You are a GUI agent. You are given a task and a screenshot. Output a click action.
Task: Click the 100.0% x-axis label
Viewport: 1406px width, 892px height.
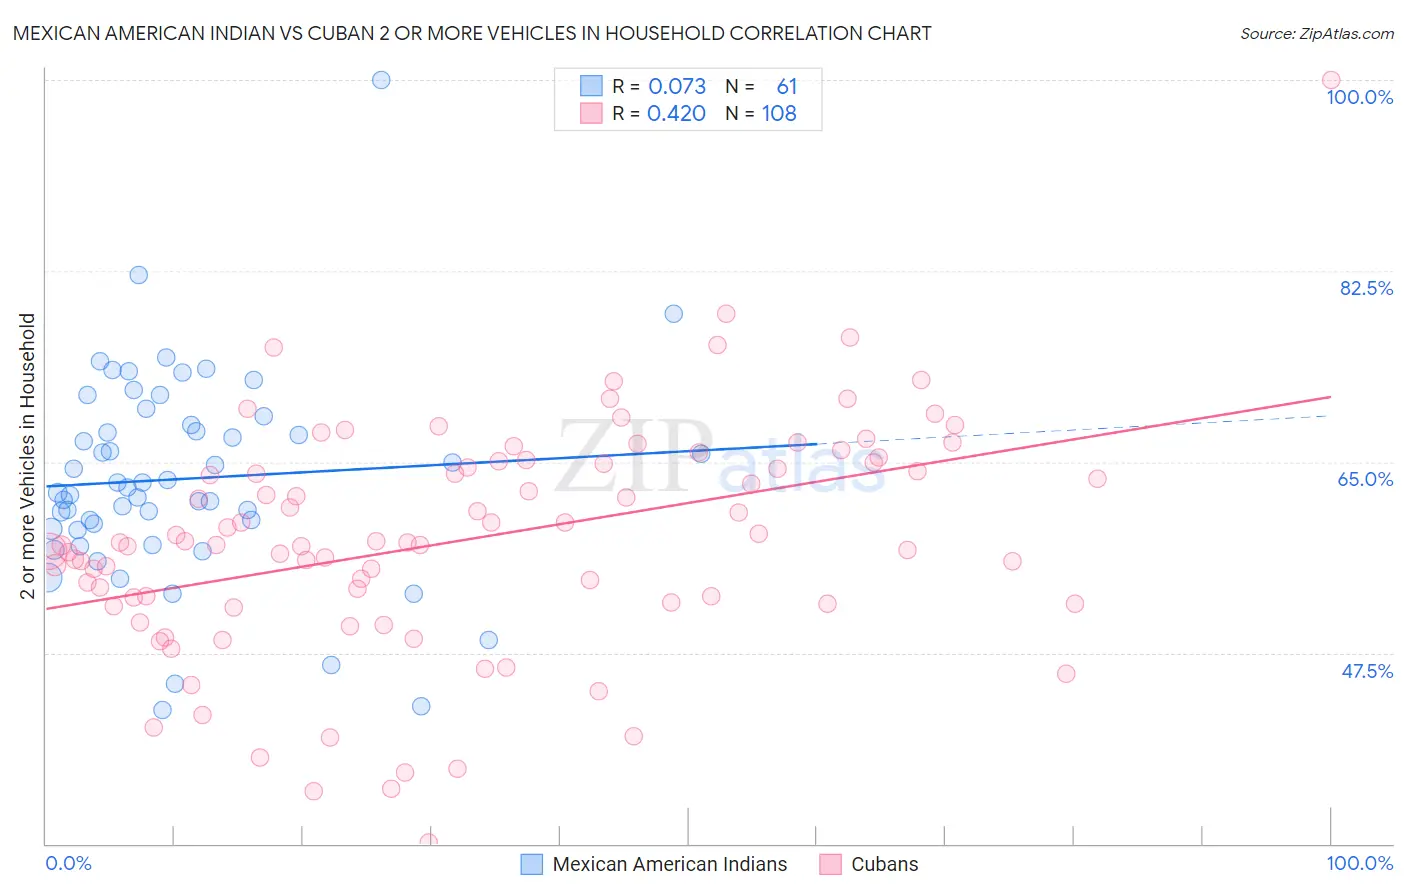click(x=1360, y=863)
